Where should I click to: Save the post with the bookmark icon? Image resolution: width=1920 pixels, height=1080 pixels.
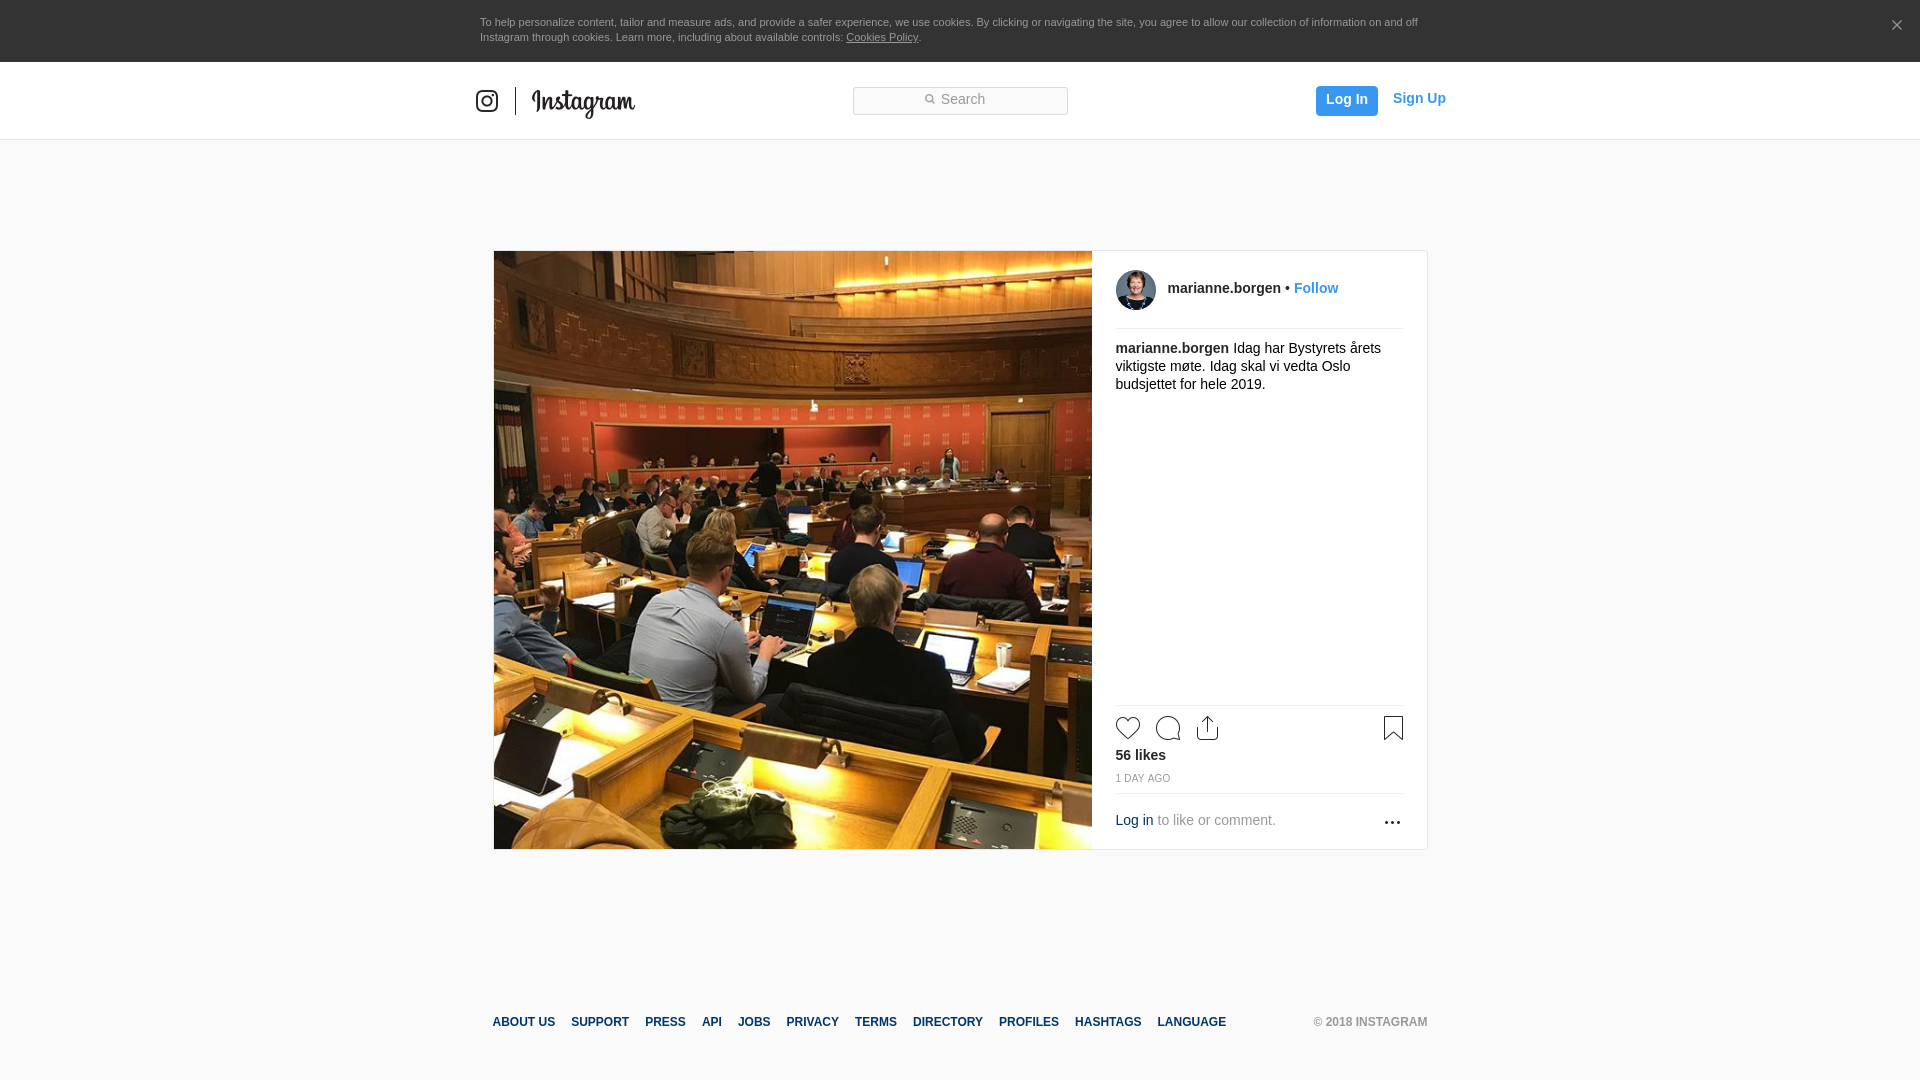[x=1393, y=728]
